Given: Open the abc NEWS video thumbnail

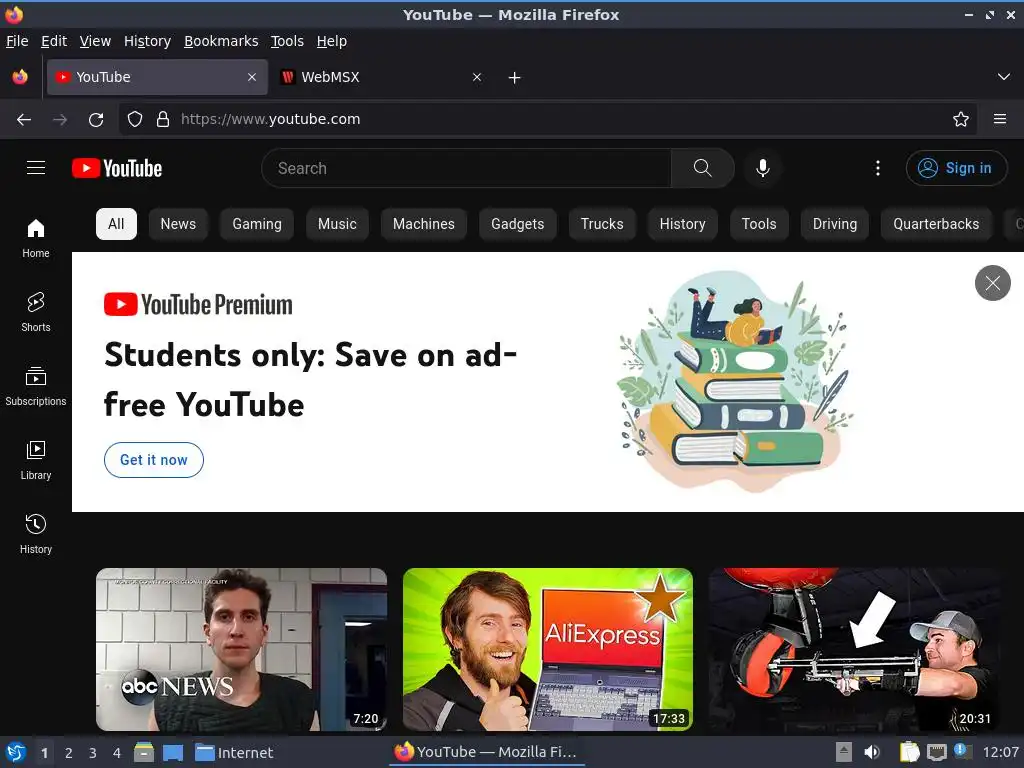Looking at the screenshot, I should pyautogui.click(x=242, y=649).
